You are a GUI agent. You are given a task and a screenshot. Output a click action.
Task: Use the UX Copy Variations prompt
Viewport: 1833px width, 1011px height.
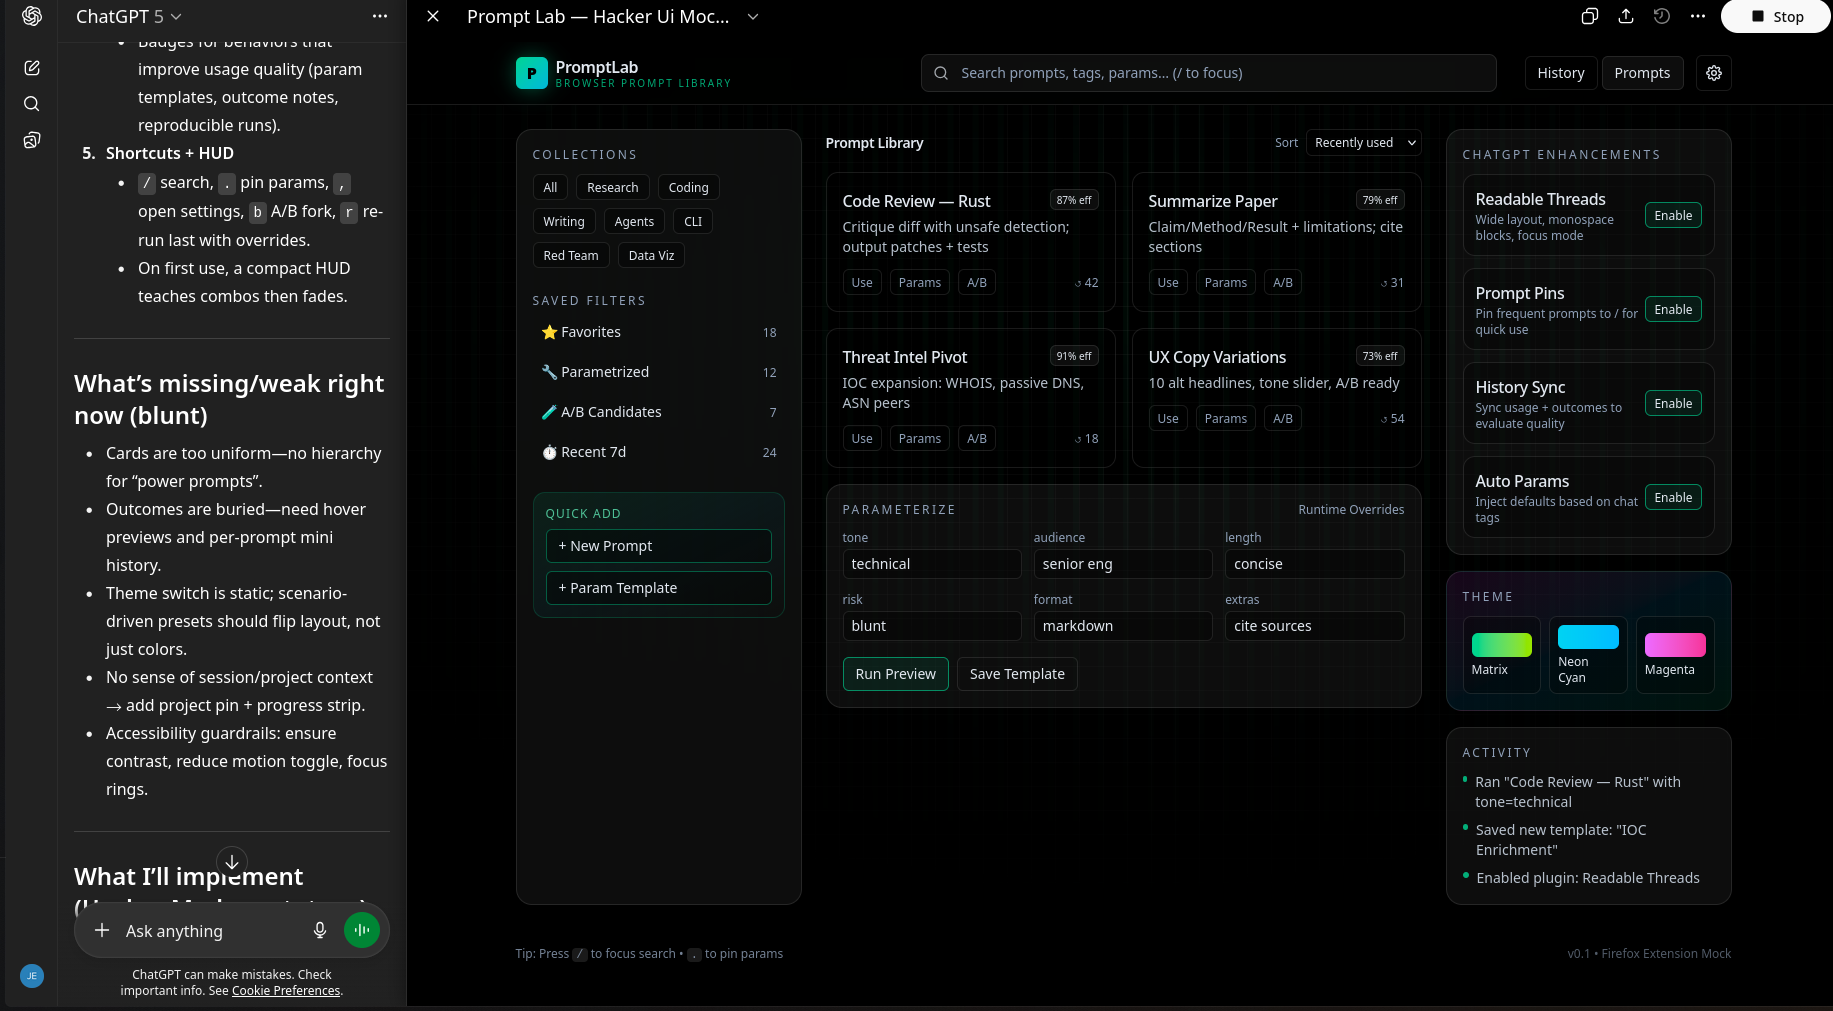1168,419
